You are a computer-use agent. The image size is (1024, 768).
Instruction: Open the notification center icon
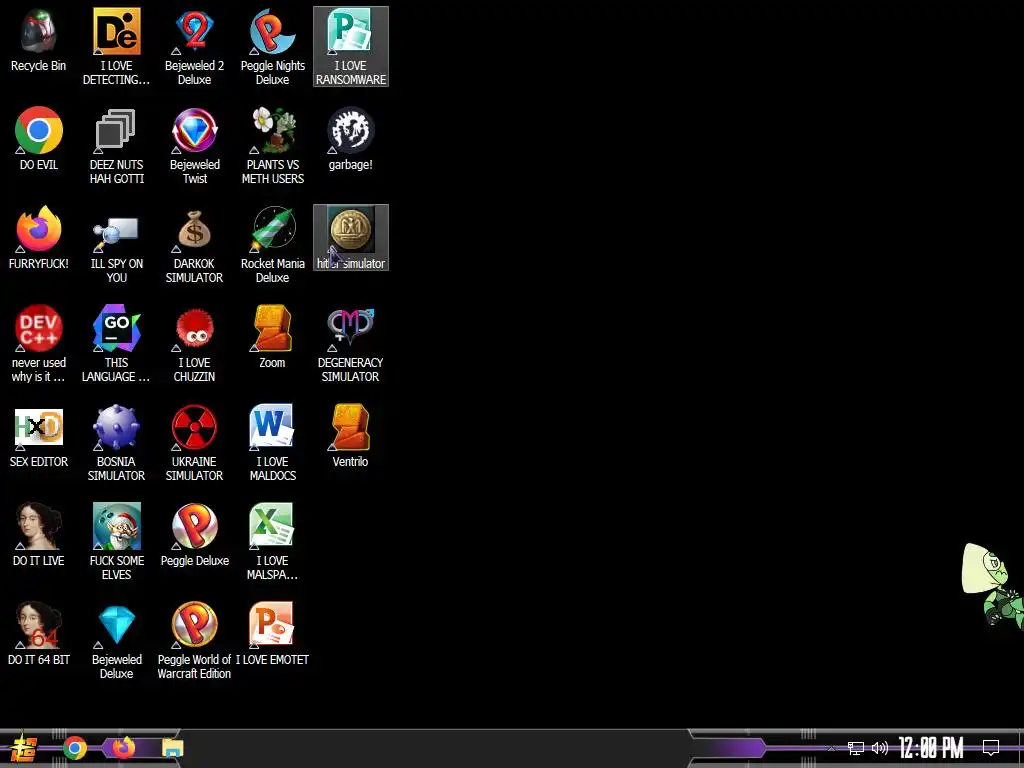[991, 748]
